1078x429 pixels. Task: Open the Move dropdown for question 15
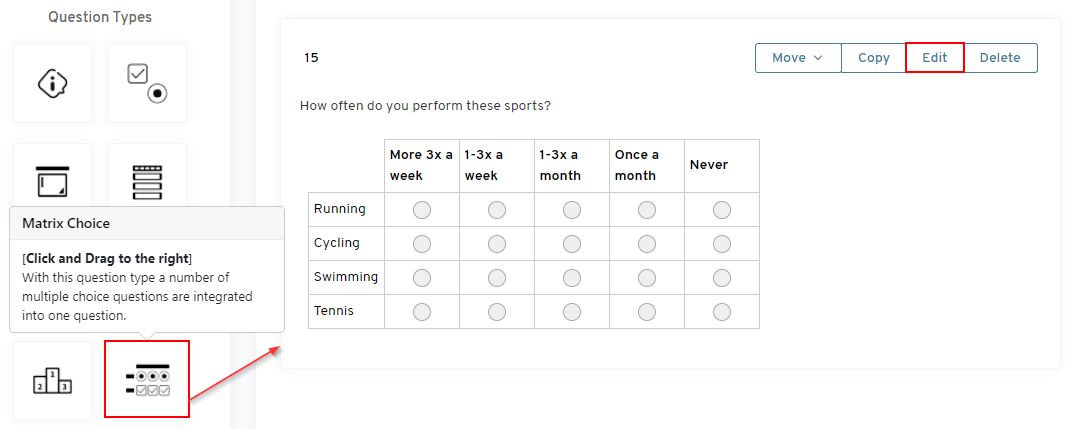[x=797, y=58]
